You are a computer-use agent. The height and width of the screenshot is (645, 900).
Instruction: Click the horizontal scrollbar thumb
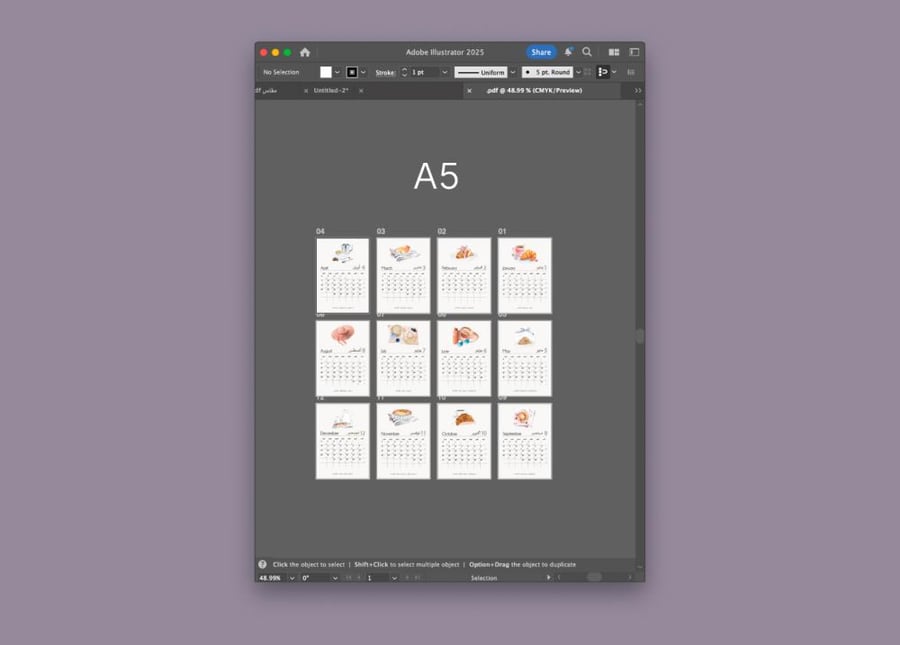594,577
